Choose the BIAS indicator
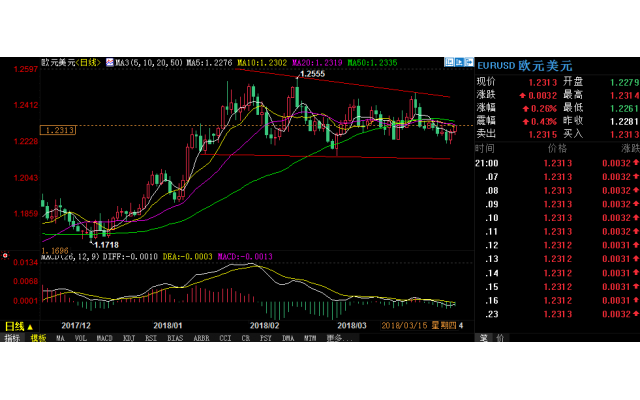Viewport: 640px width, 400px height. tap(175, 338)
